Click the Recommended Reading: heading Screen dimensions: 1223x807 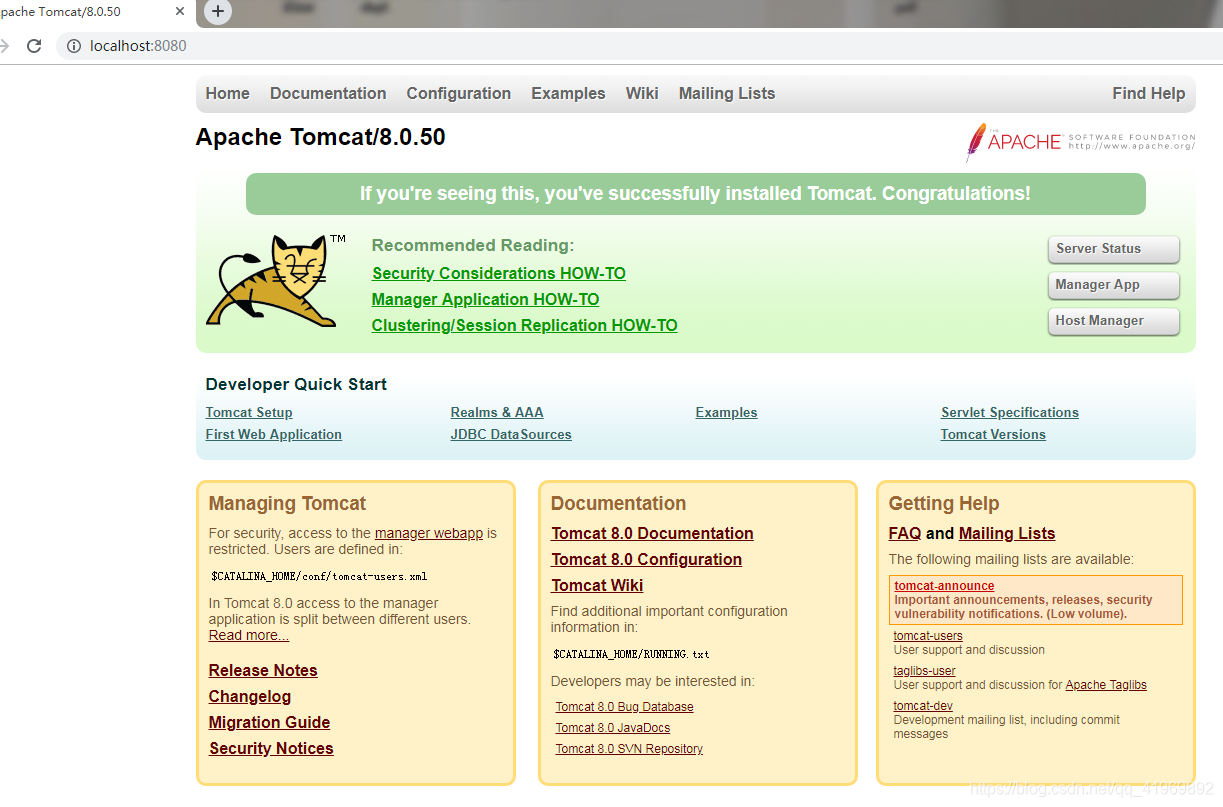coord(473,245)
